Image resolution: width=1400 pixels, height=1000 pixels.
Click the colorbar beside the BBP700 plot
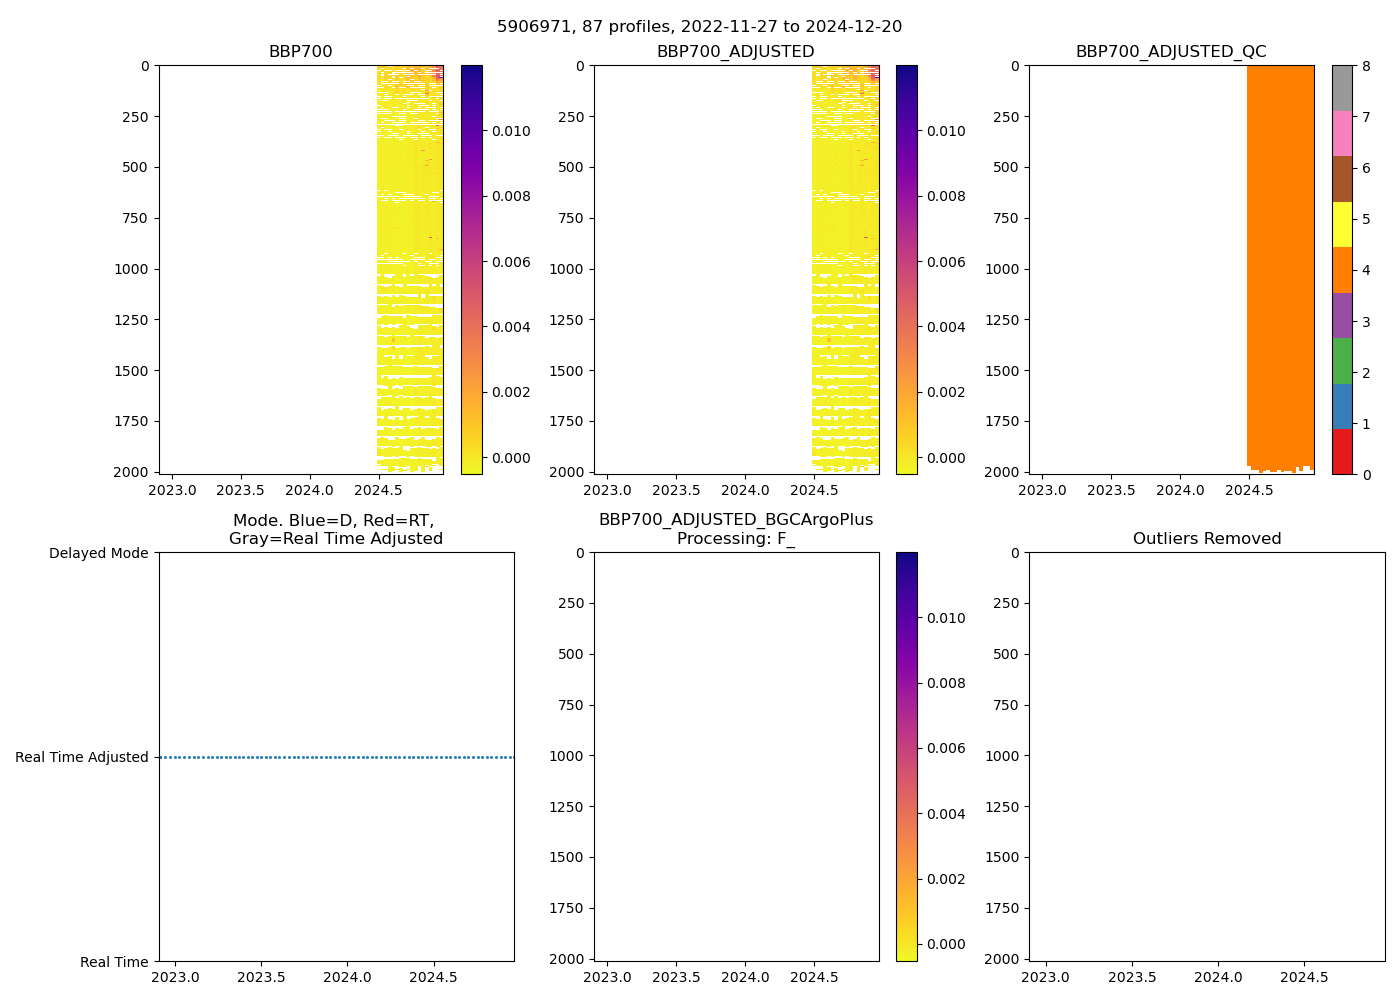pos(471,269)
